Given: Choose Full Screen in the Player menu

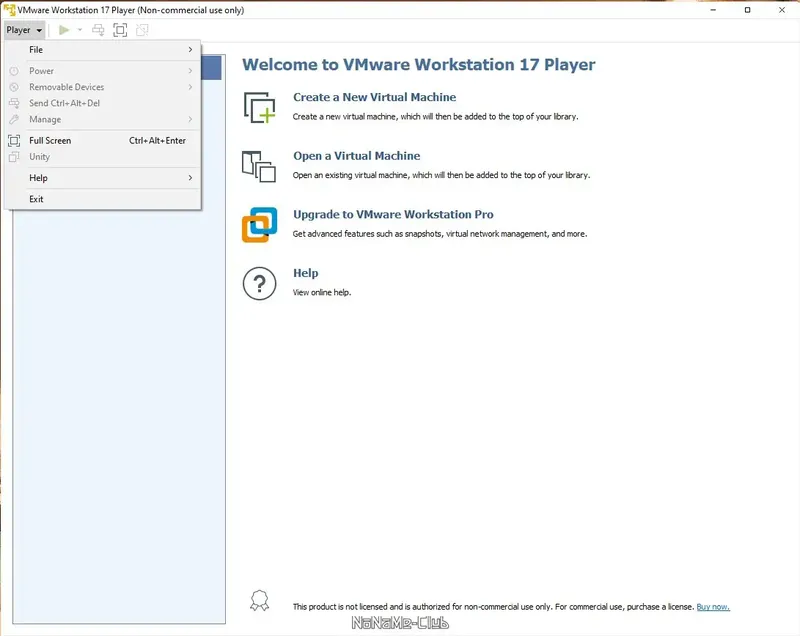Looking at the screenshot, I should 103,141.
